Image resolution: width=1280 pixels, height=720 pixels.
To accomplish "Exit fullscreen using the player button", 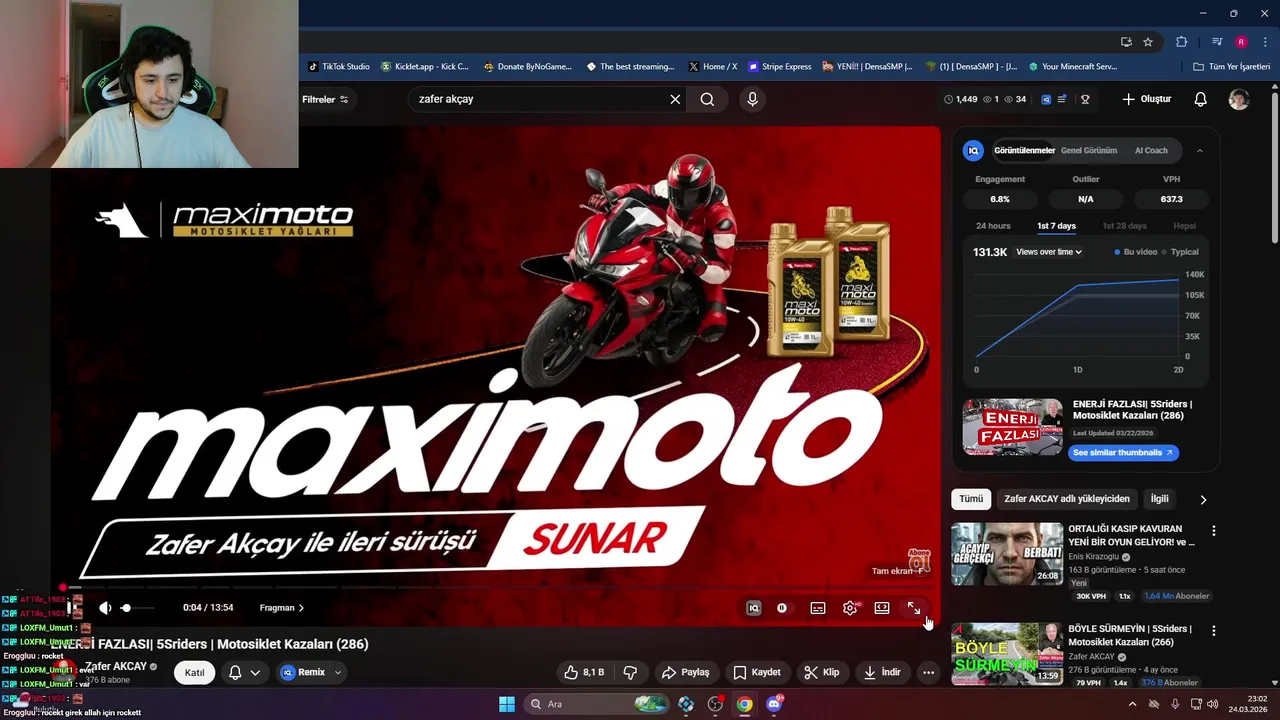I will [x=914, y=608].
